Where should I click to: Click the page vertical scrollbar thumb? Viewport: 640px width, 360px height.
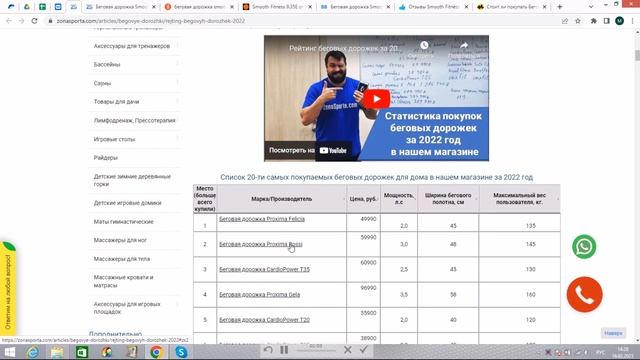coord(637,55)
